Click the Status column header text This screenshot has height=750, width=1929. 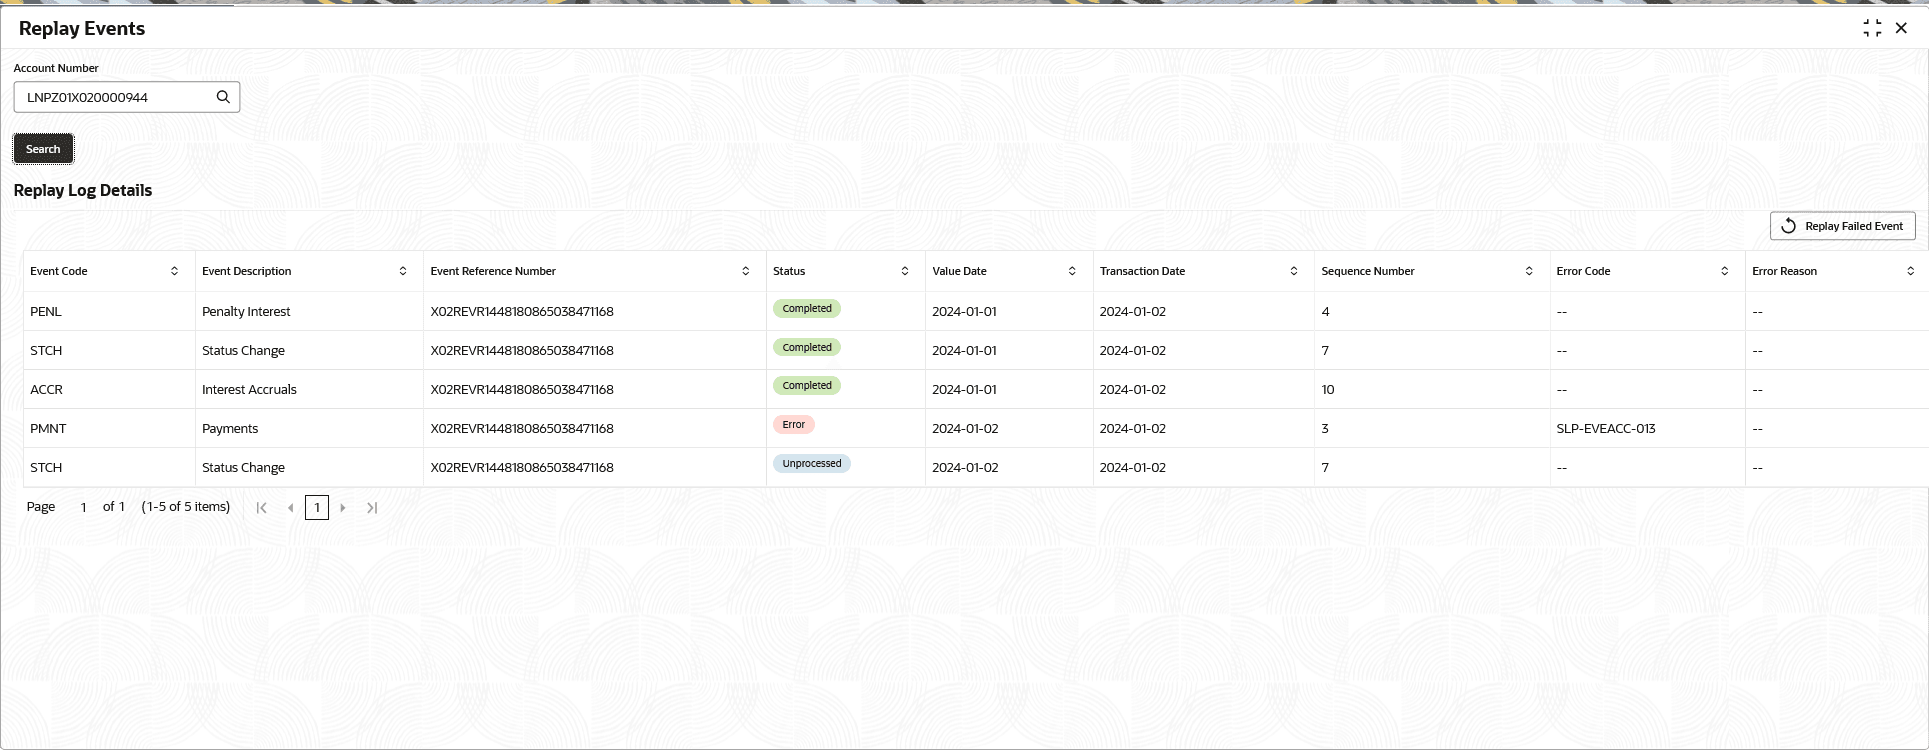[789, 271]
